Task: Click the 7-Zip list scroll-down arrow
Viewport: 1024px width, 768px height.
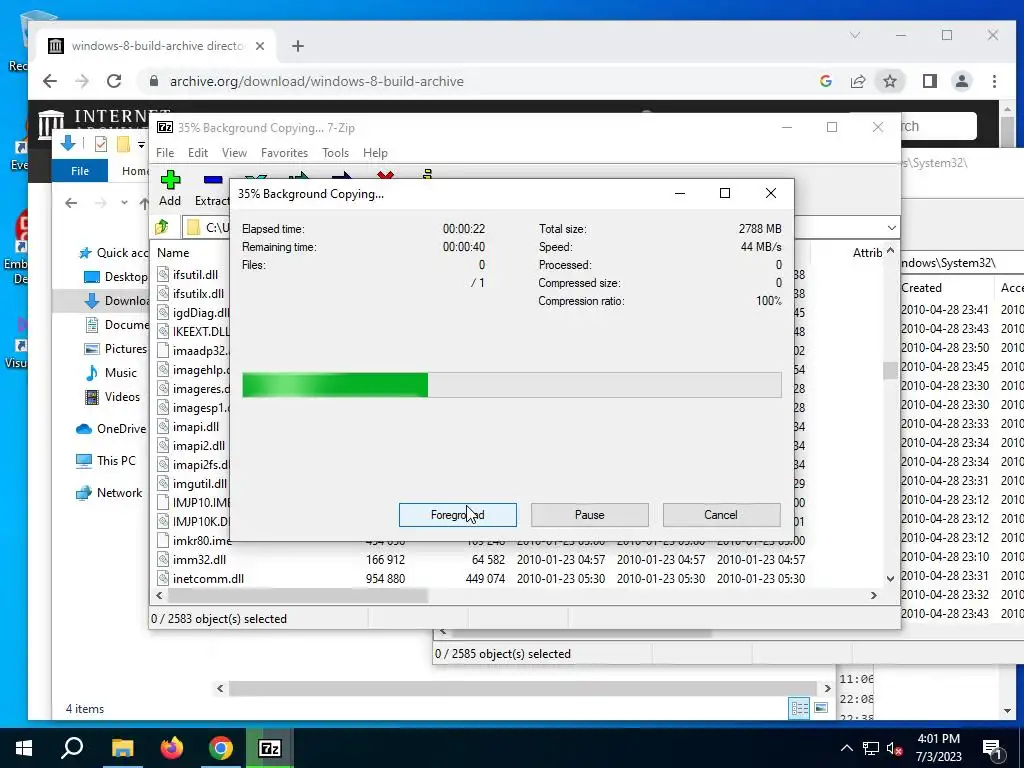Action: 891,579
